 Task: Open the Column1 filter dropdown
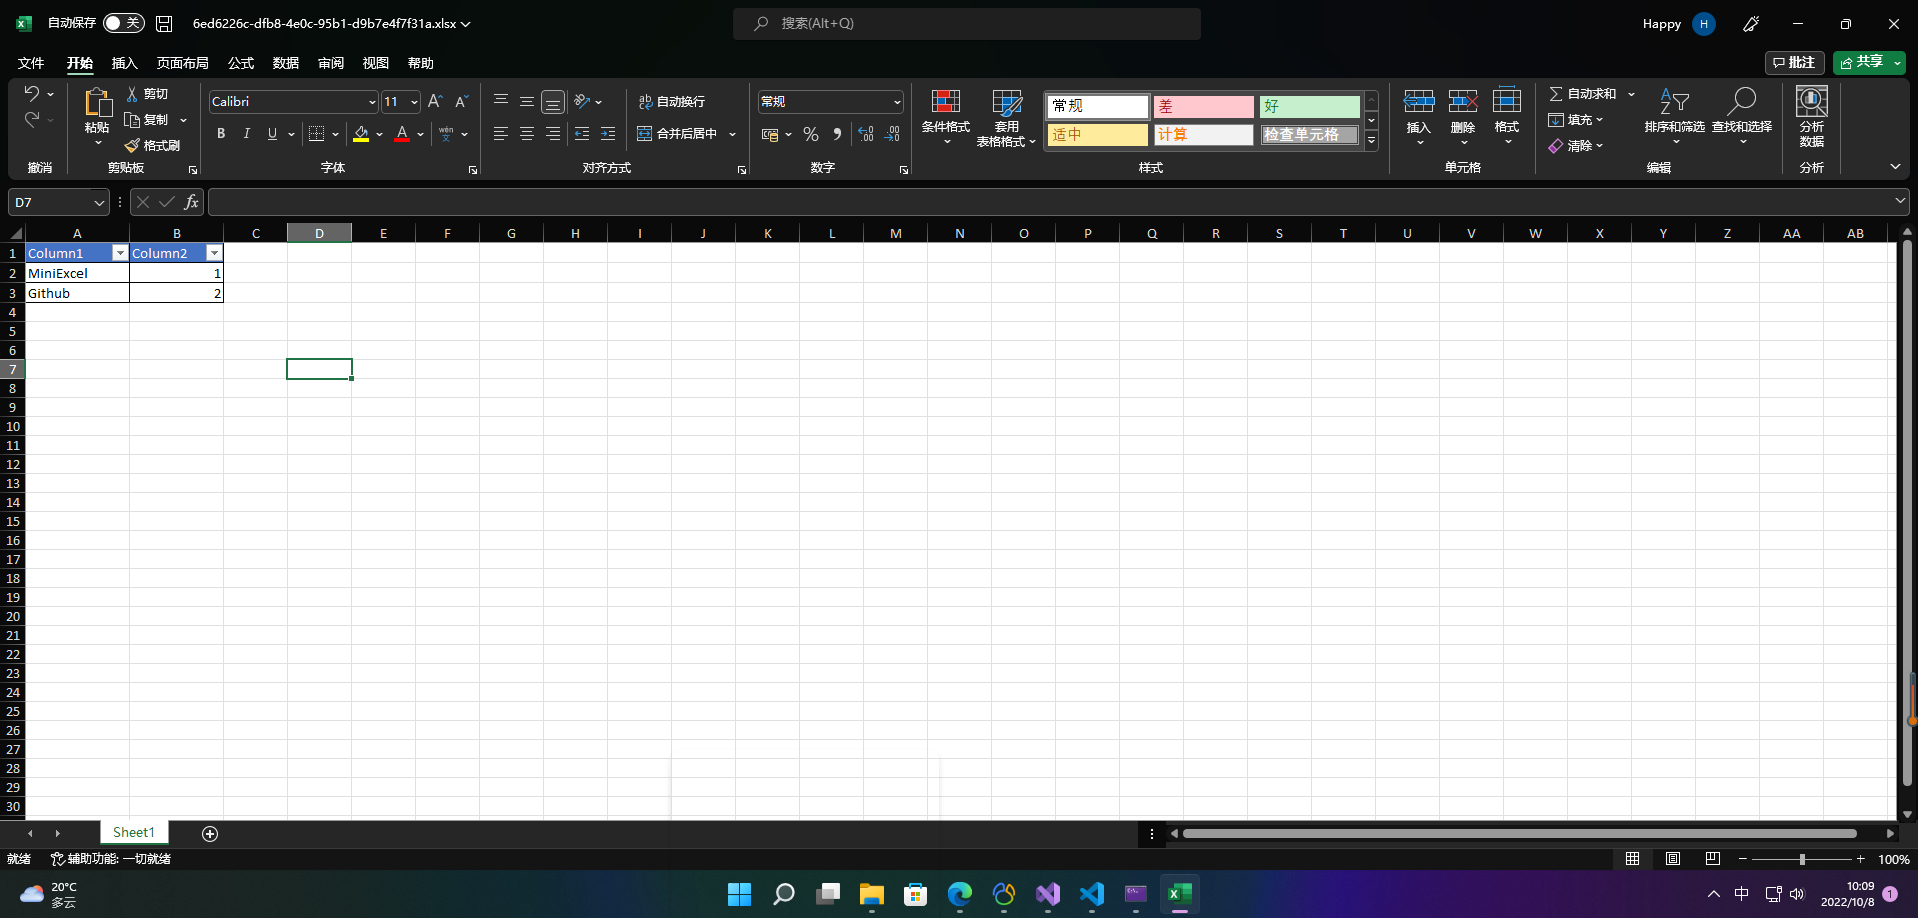tap(120, 253)
